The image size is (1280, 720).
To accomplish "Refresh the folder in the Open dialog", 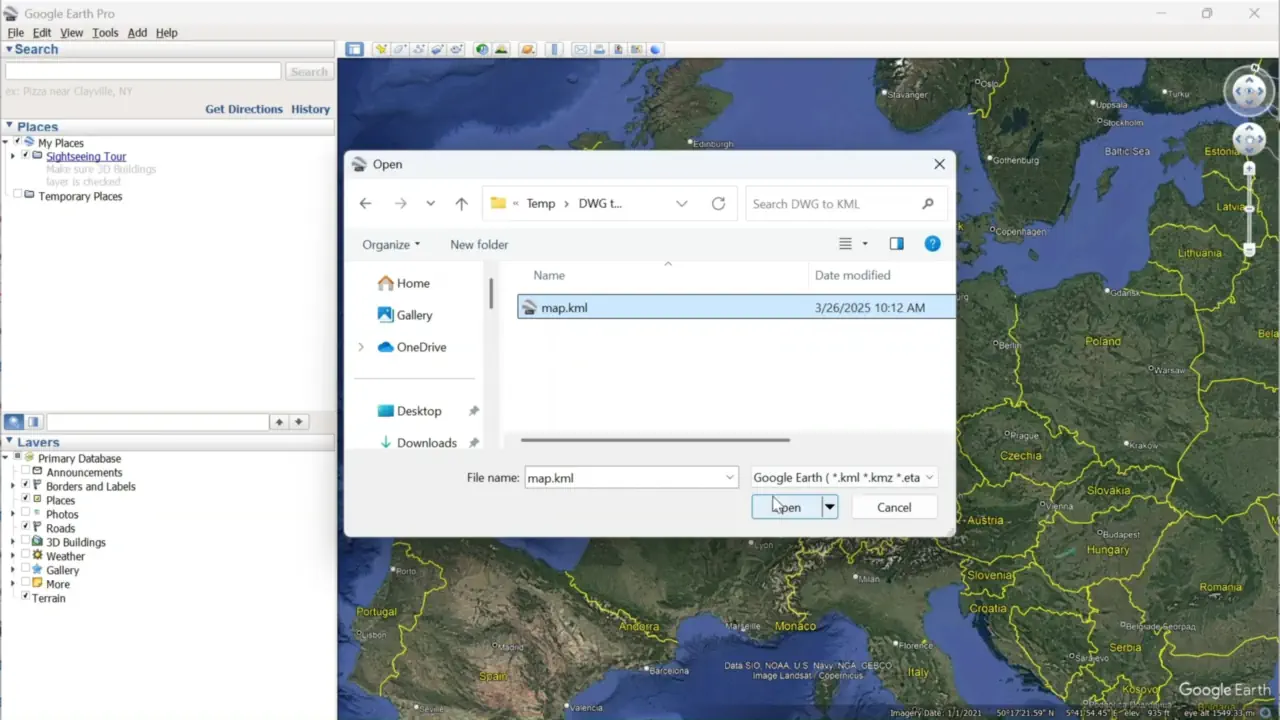I will click(x=718, y=203).
